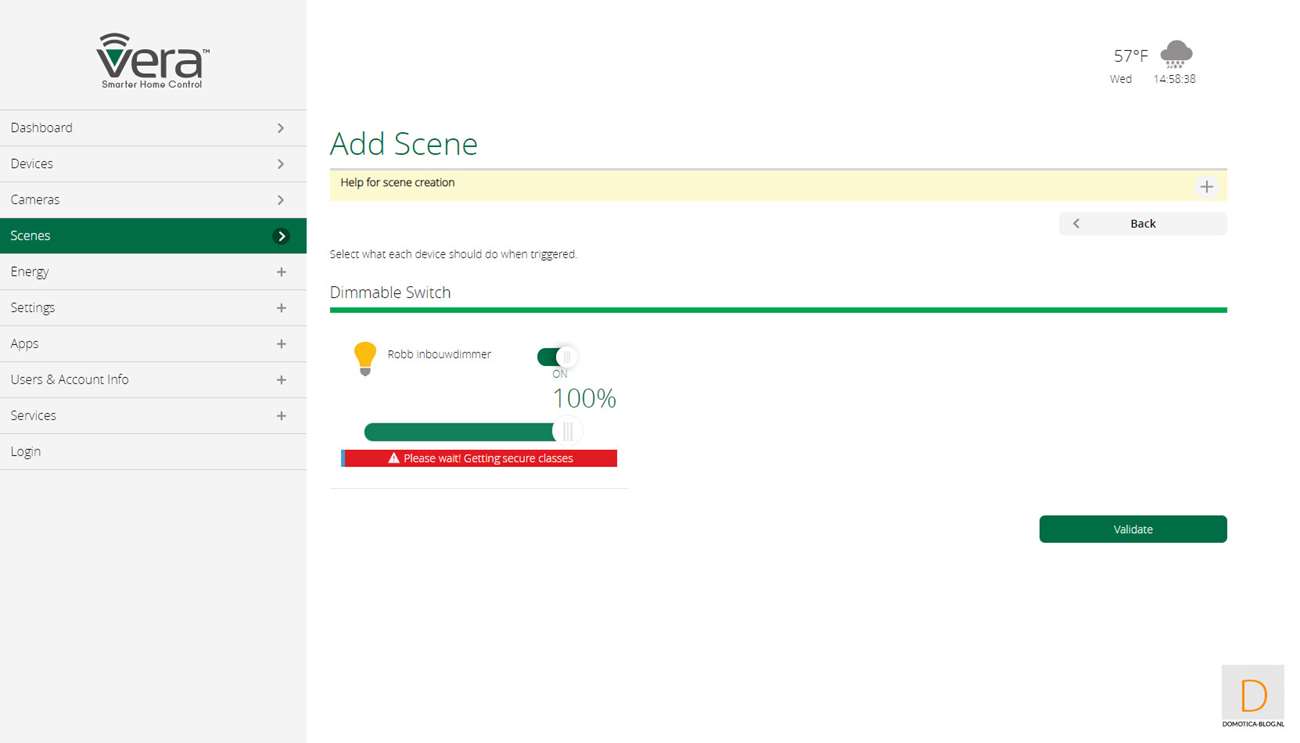Expand the Energy menu section
Screen dimensions: 1300x743
(x=281, y=272)
